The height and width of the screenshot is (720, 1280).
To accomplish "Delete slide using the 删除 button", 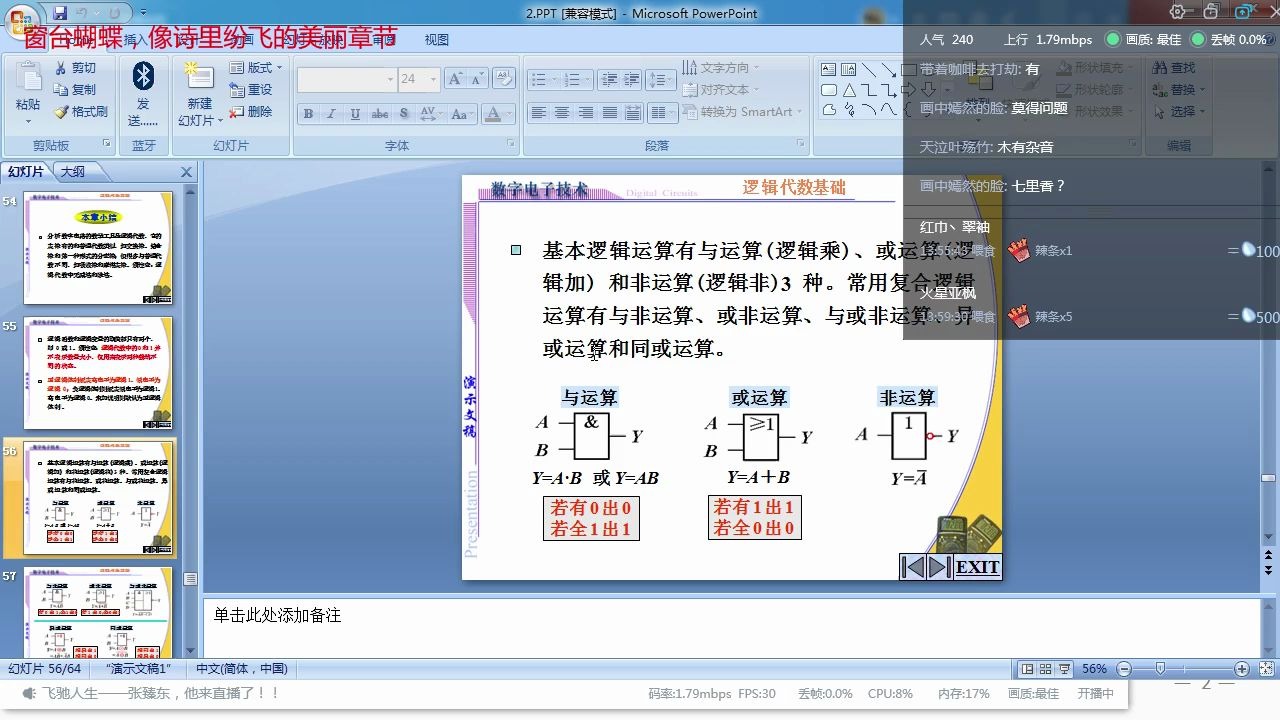I will click(250, 112).
